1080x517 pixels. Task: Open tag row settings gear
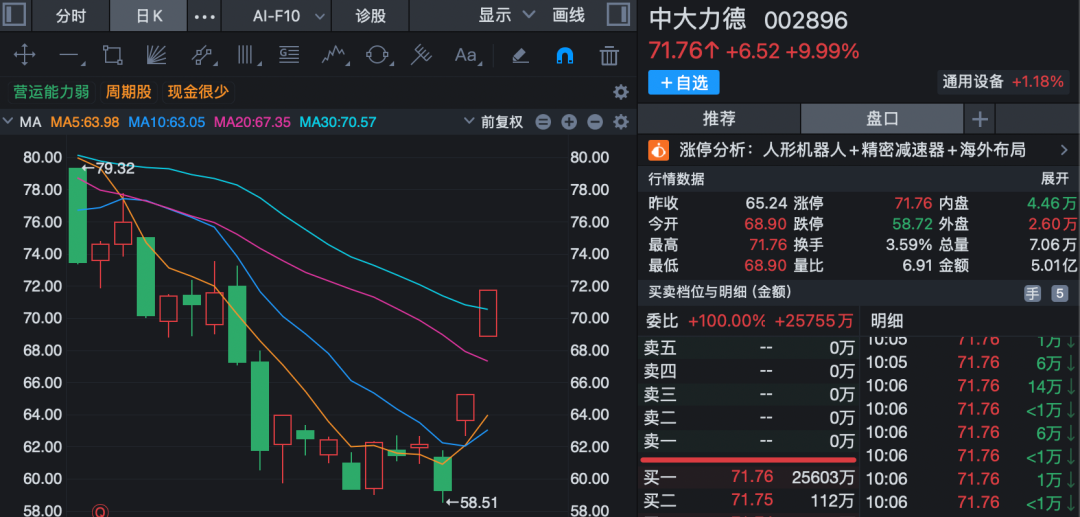coord(621,92)
